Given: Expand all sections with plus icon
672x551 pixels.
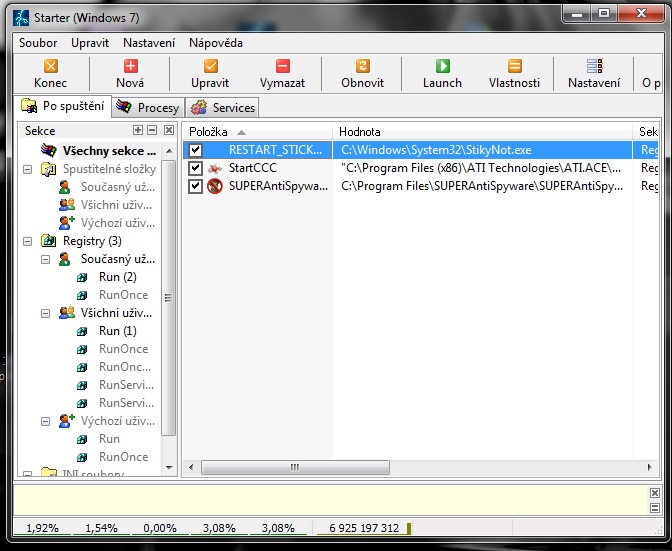Looking at the screenshot, I should [138, 130].
